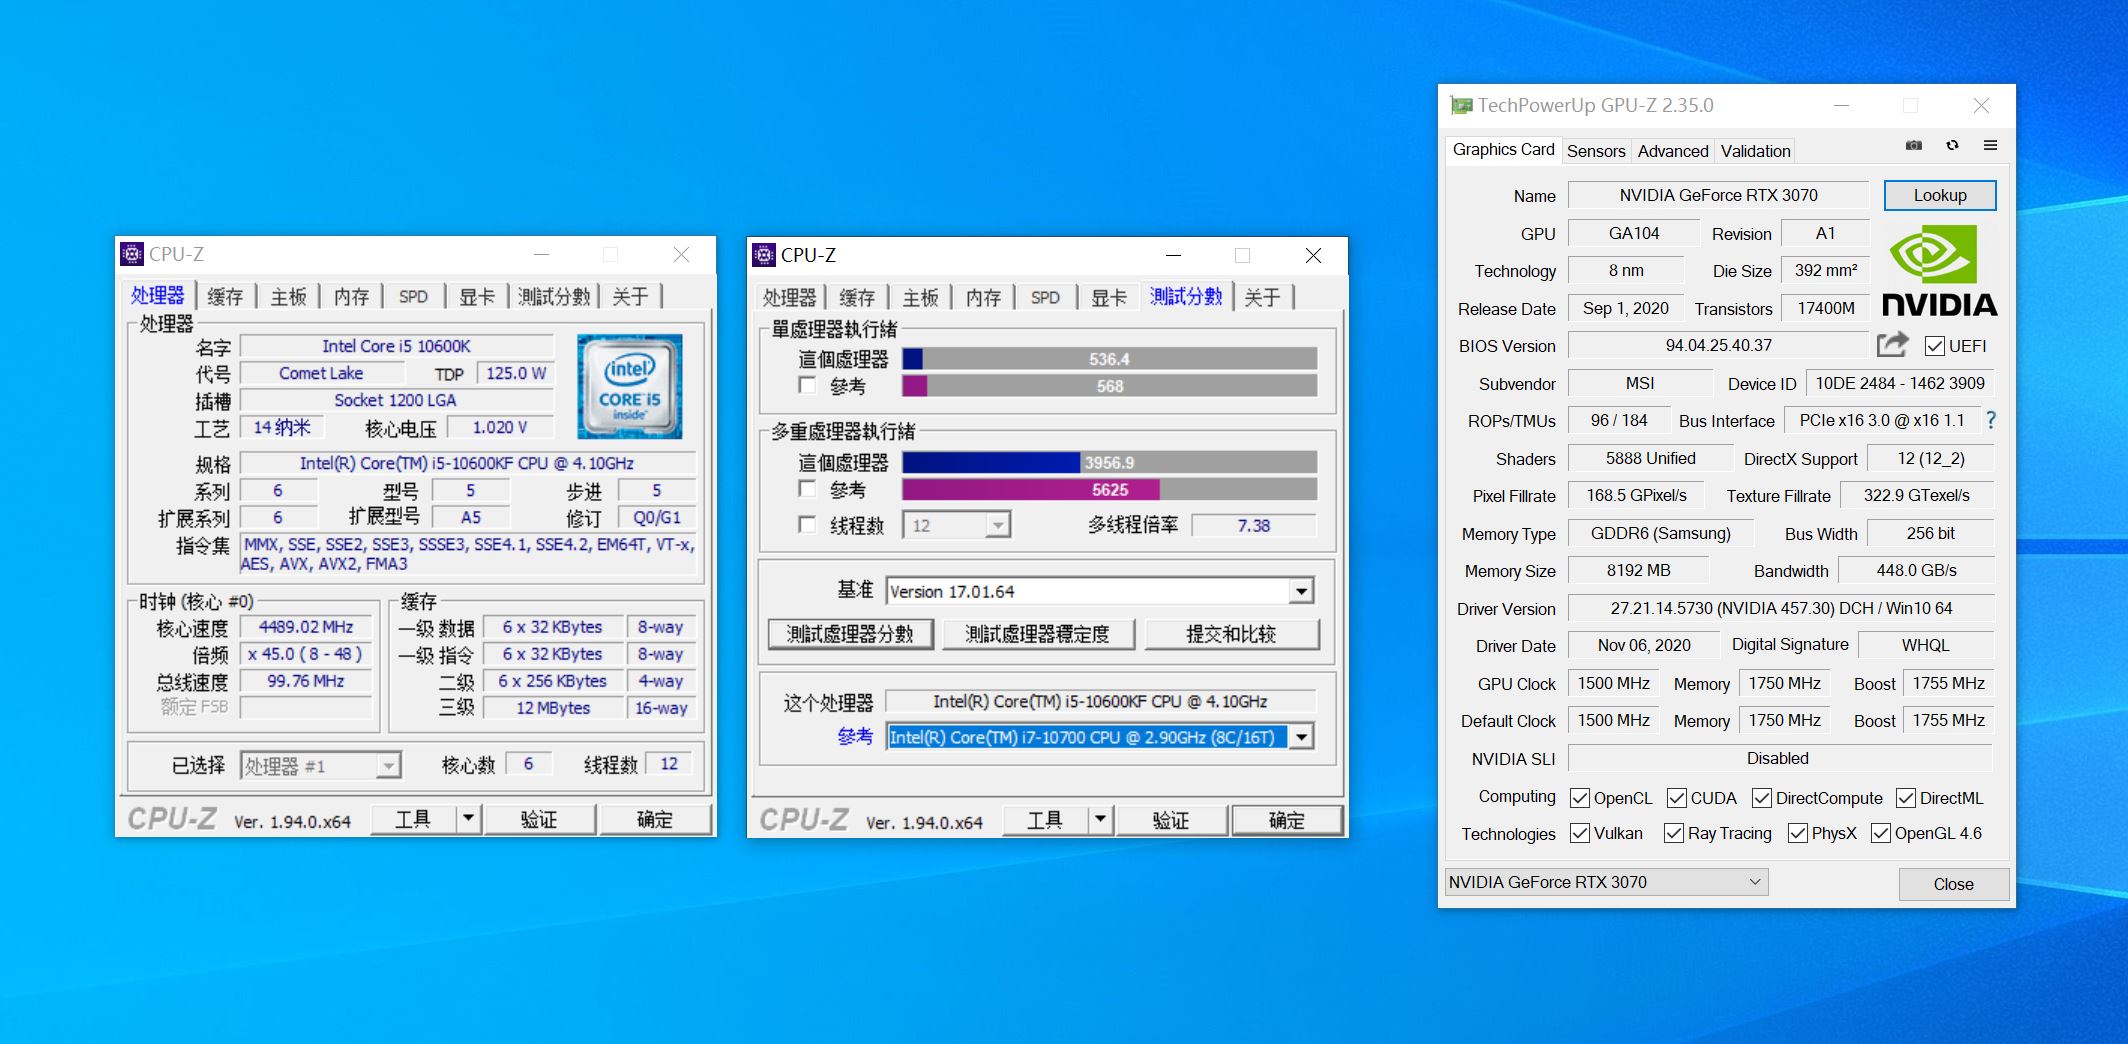Open the 处理器 #1 selection dropdown
Image resolution: width=2128 pixels, height=1044 pixels.
tap(320, 766)
